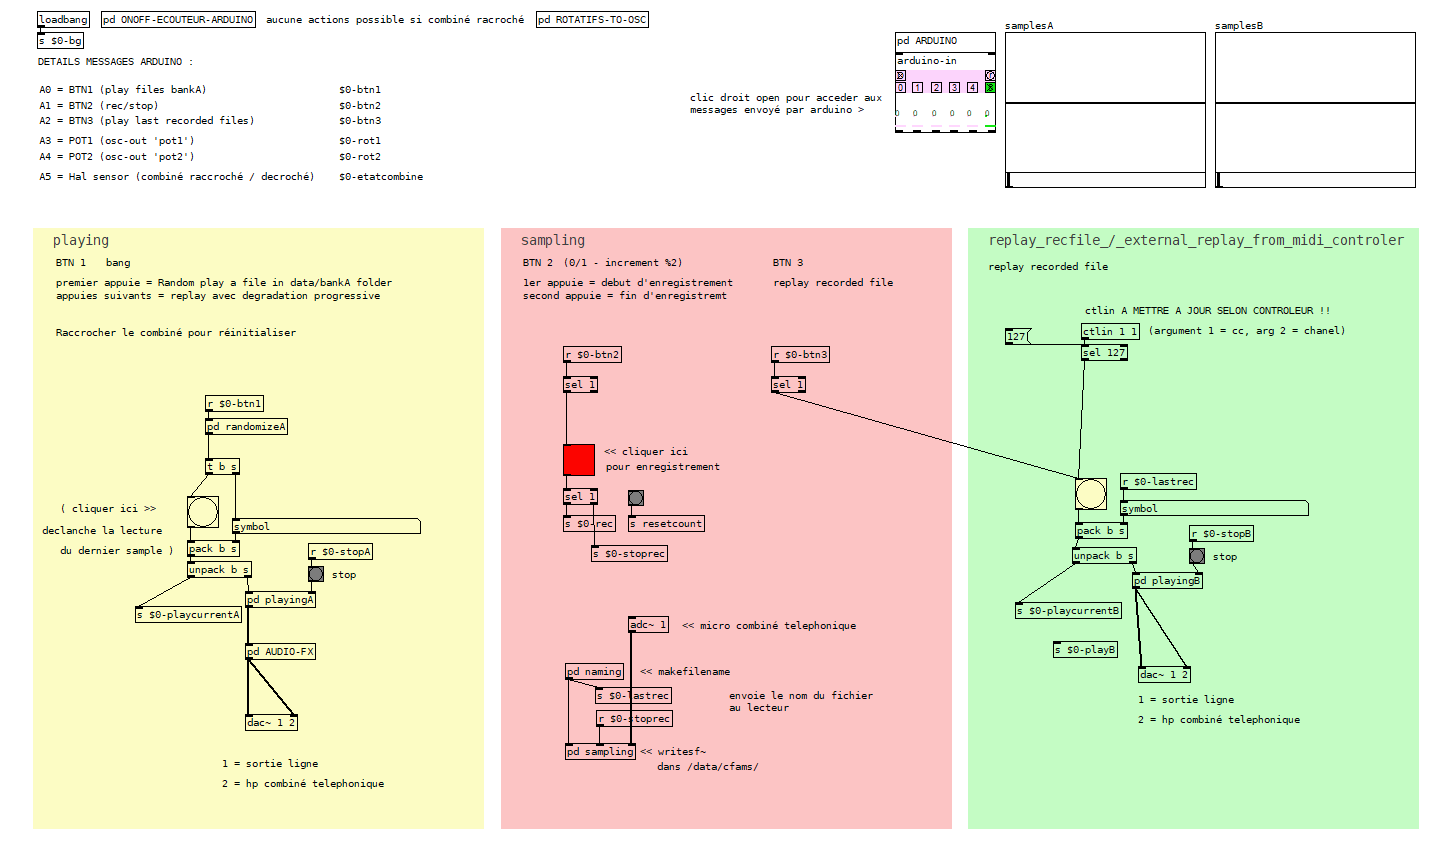Click the grey stop bang under r $0-stopB
The image size is (1441, 848).
pos(1197,556)
